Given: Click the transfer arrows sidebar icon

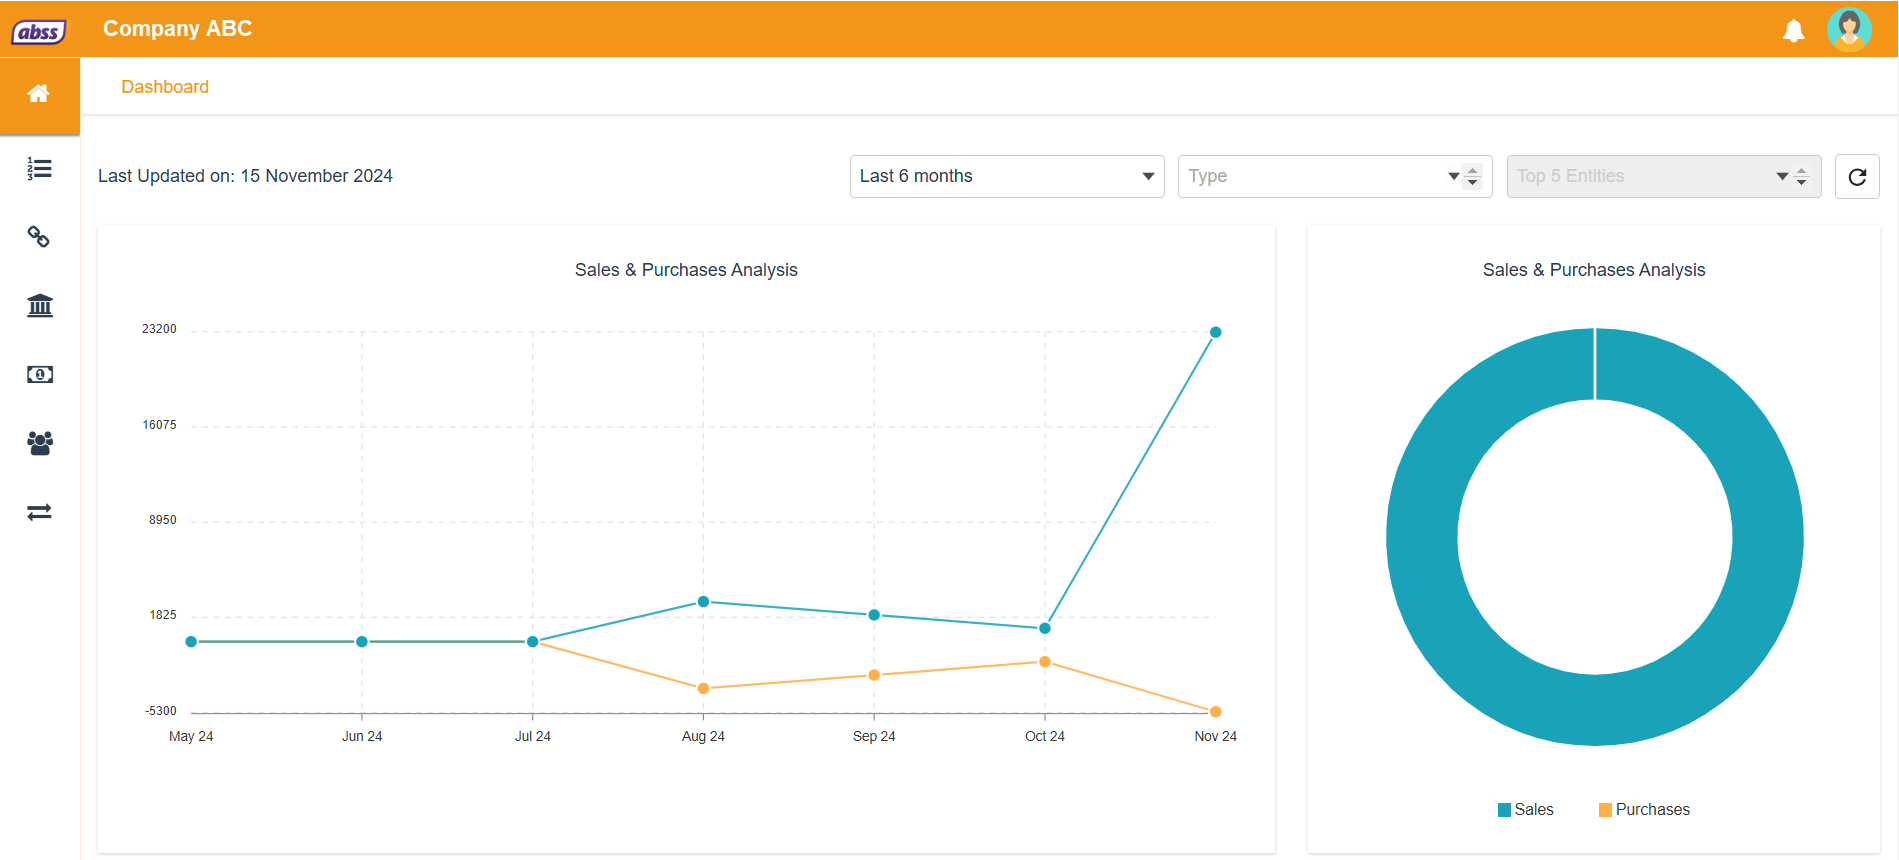Looking at the screenshot, I should (39, 512).
